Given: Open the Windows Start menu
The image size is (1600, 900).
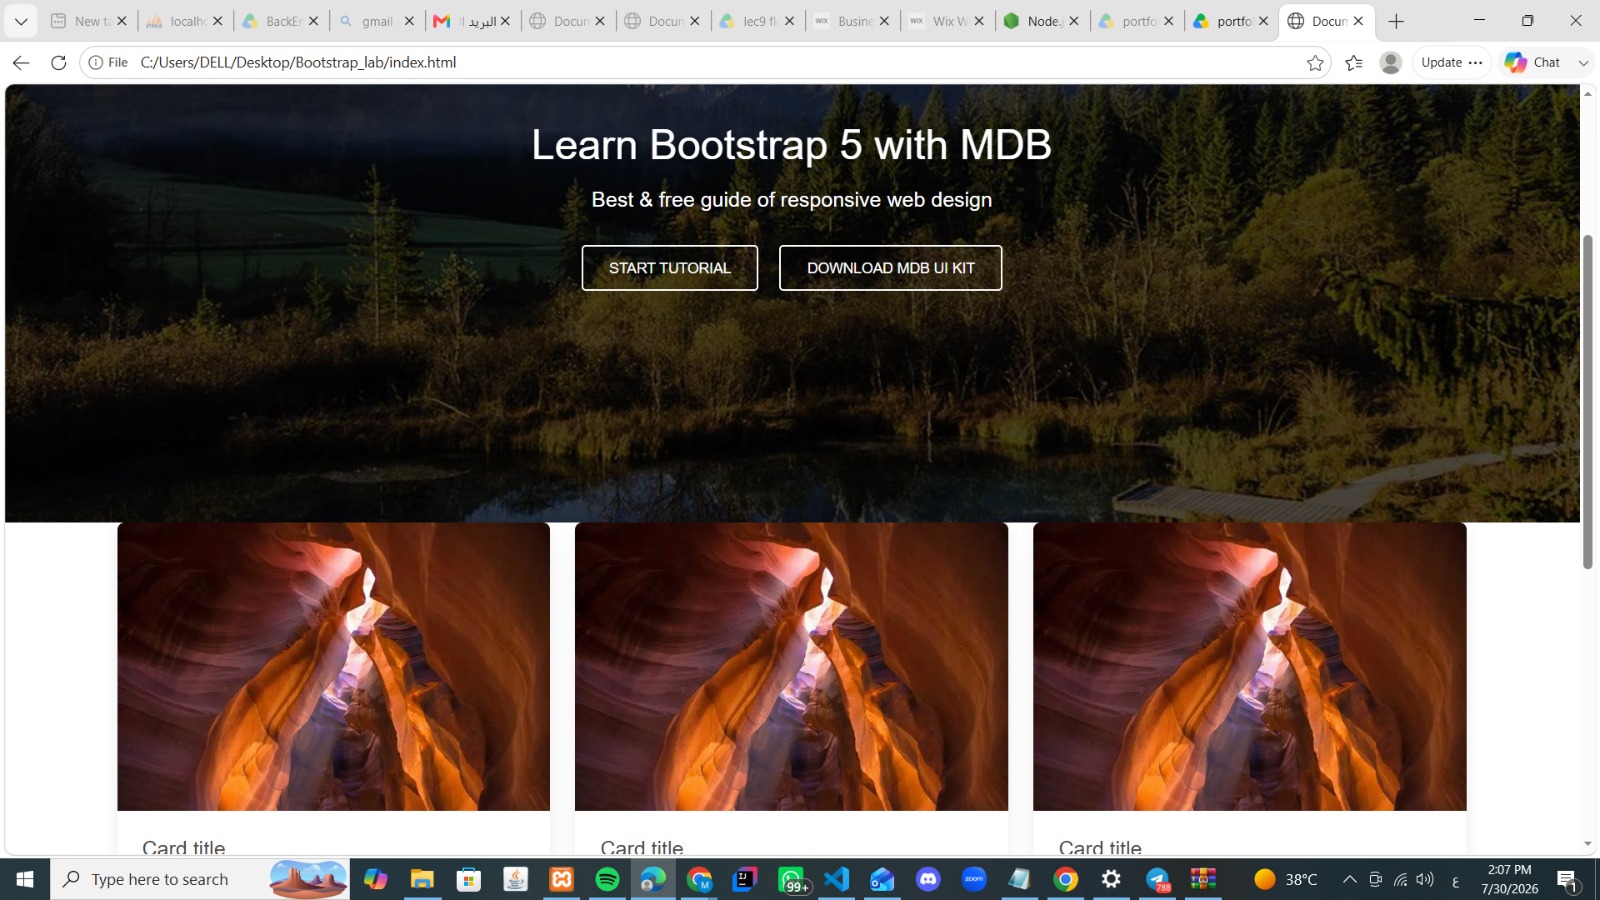Looking at the screenshot, I should (x=25, y=879).
